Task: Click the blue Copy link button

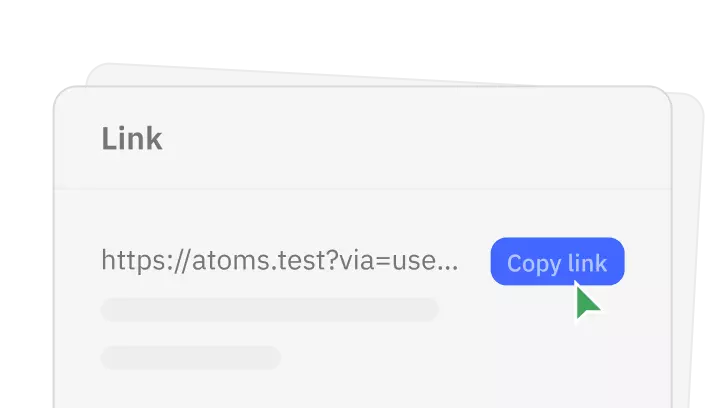Action: 557,262
